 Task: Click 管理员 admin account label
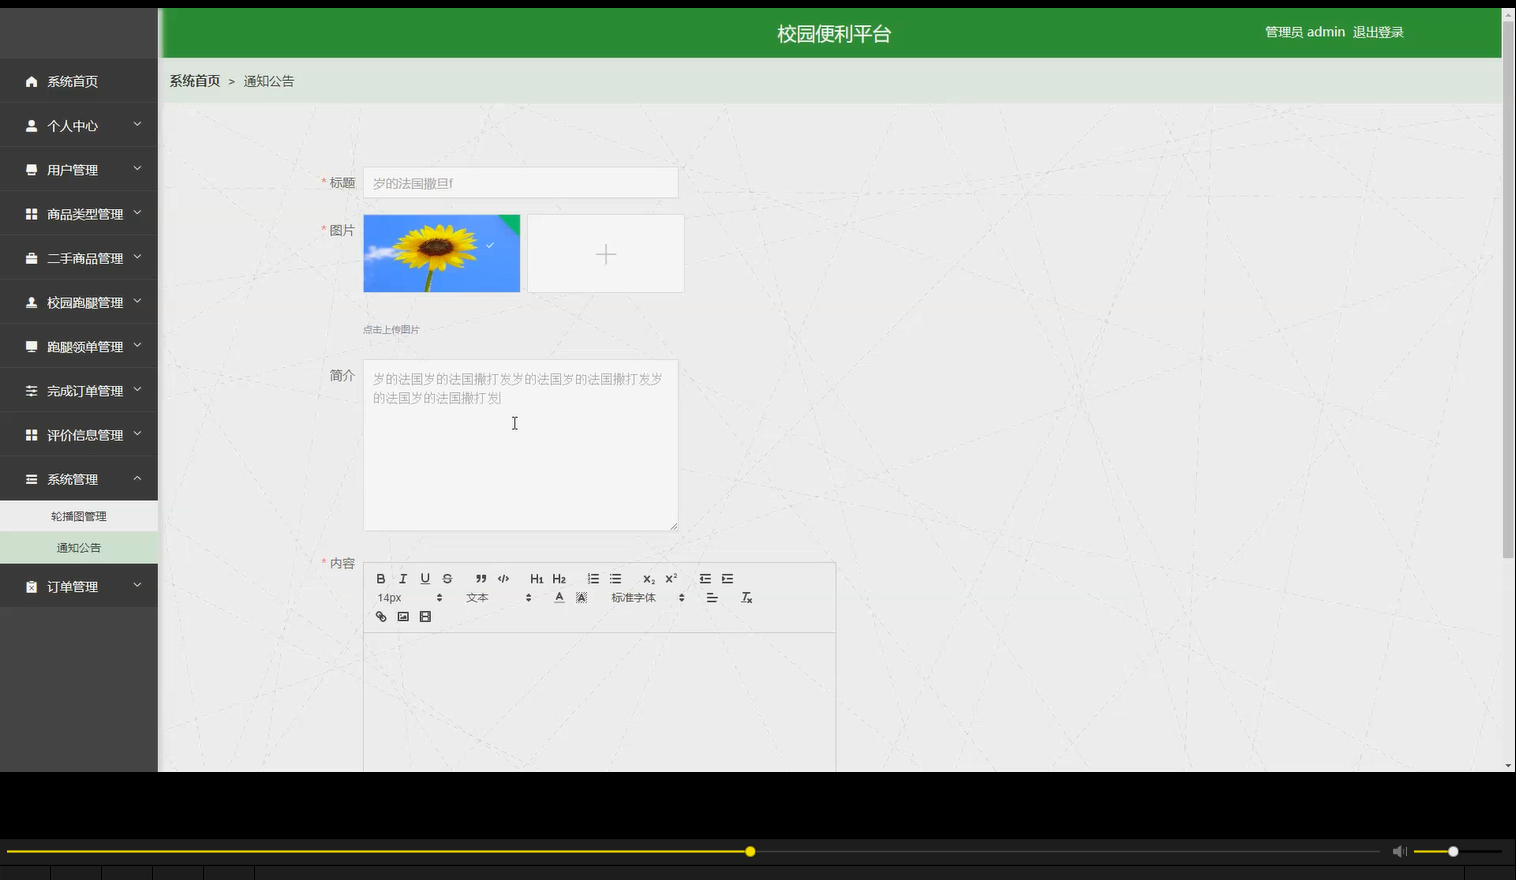point(1305,32)
